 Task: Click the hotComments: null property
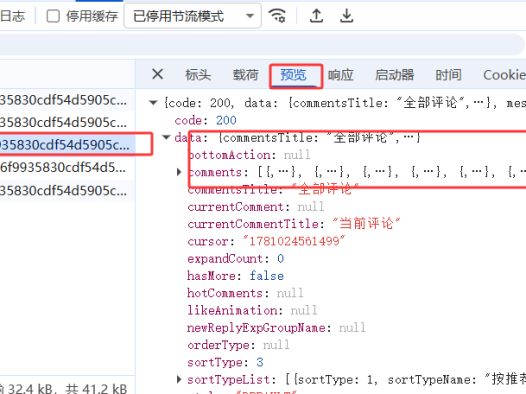click(x=245, y=293)
